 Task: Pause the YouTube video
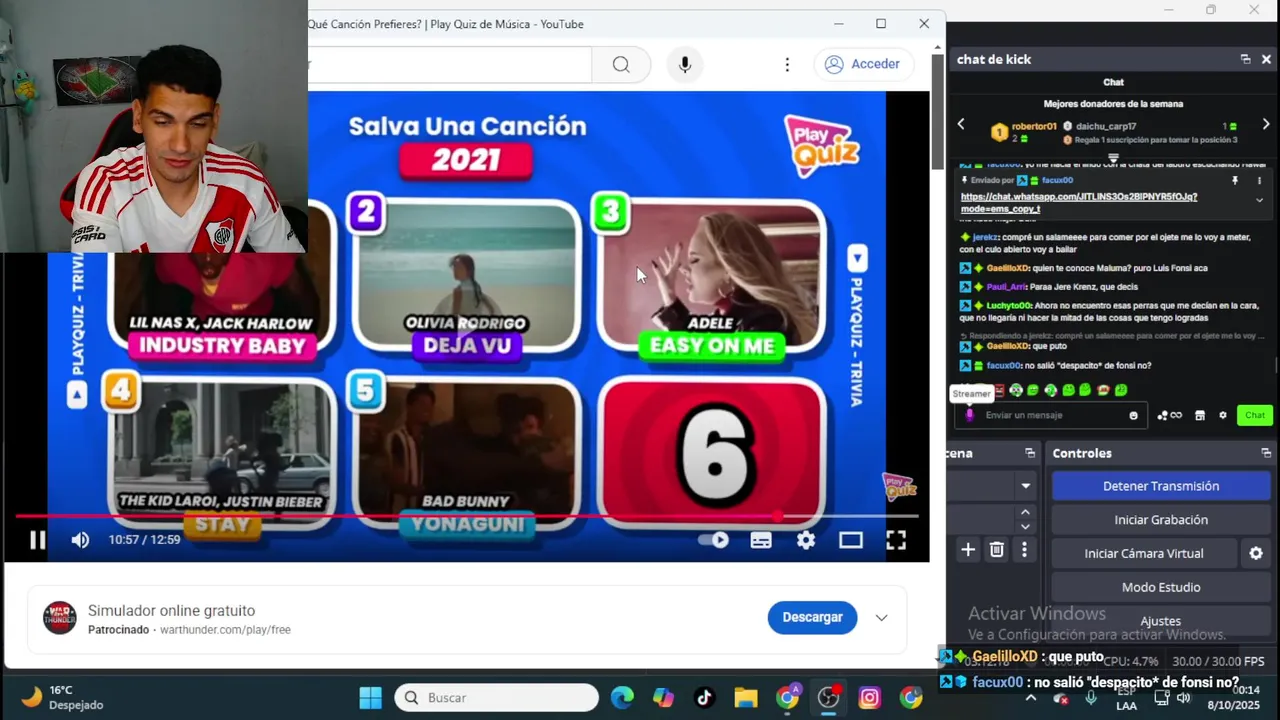click(x=37, y=540)
